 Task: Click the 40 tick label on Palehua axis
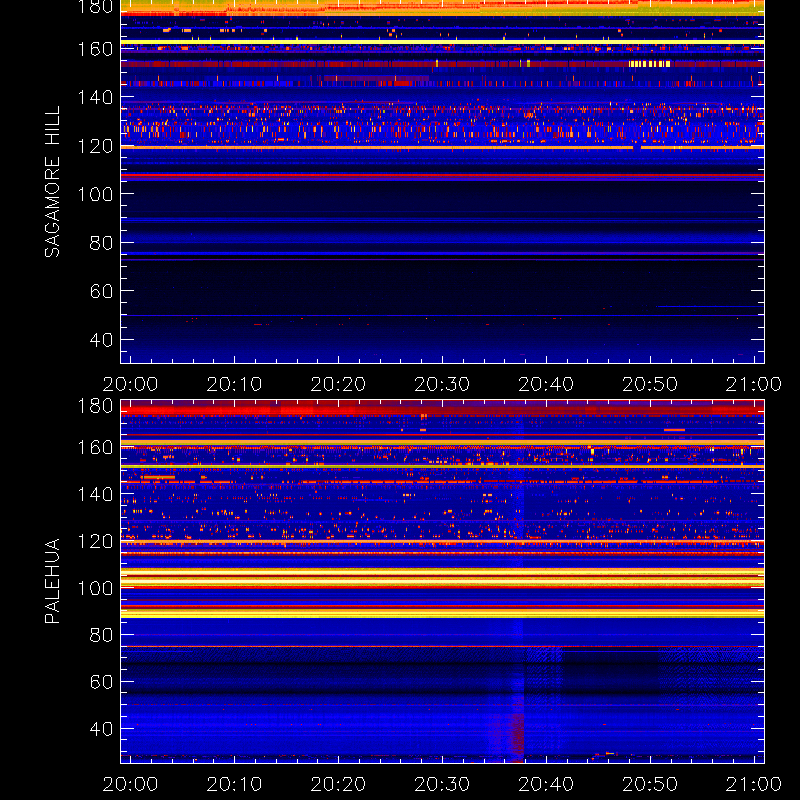pyautogui.click(x=101, y=729)
